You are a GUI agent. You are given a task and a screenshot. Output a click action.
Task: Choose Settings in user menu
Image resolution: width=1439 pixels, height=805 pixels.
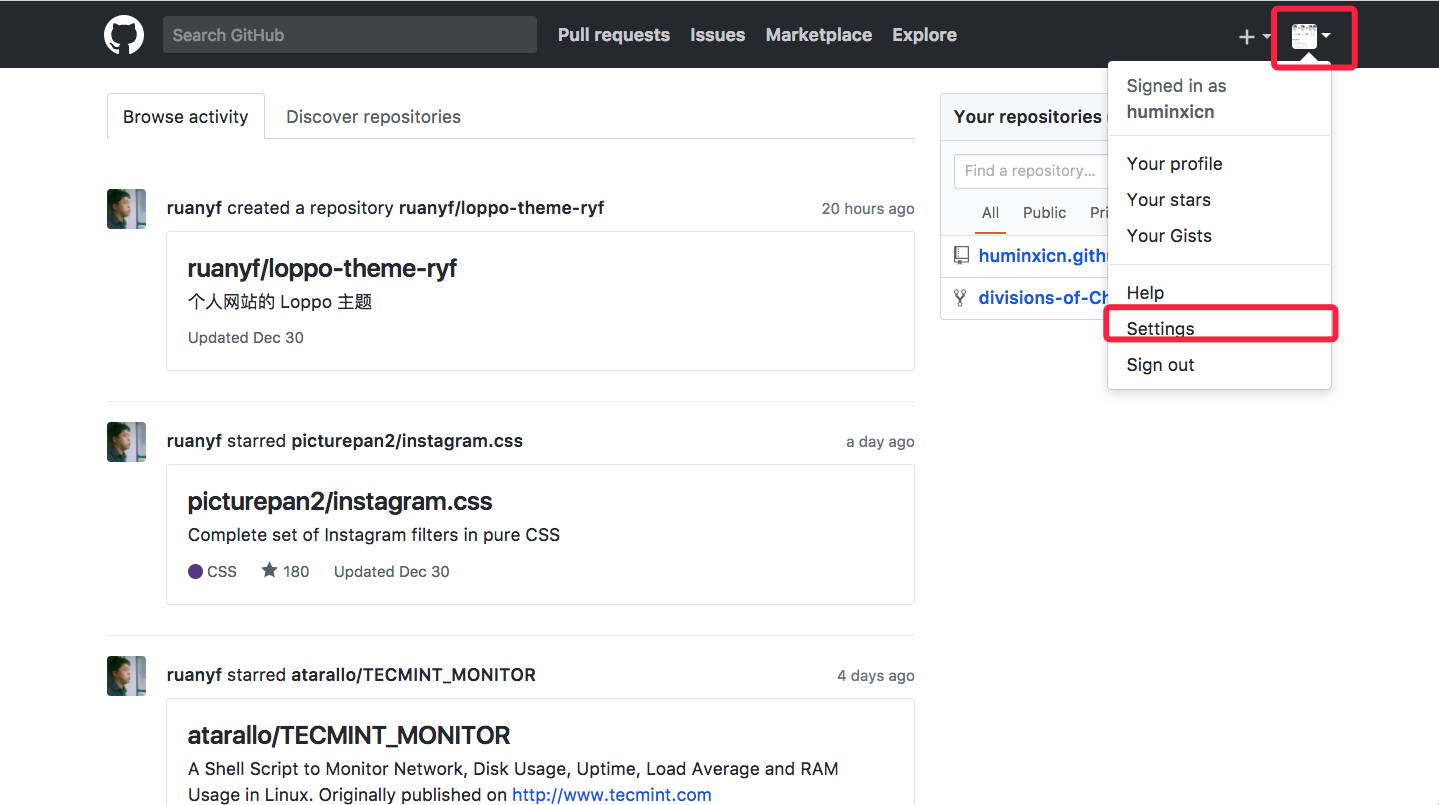[x=1219, y=328]
